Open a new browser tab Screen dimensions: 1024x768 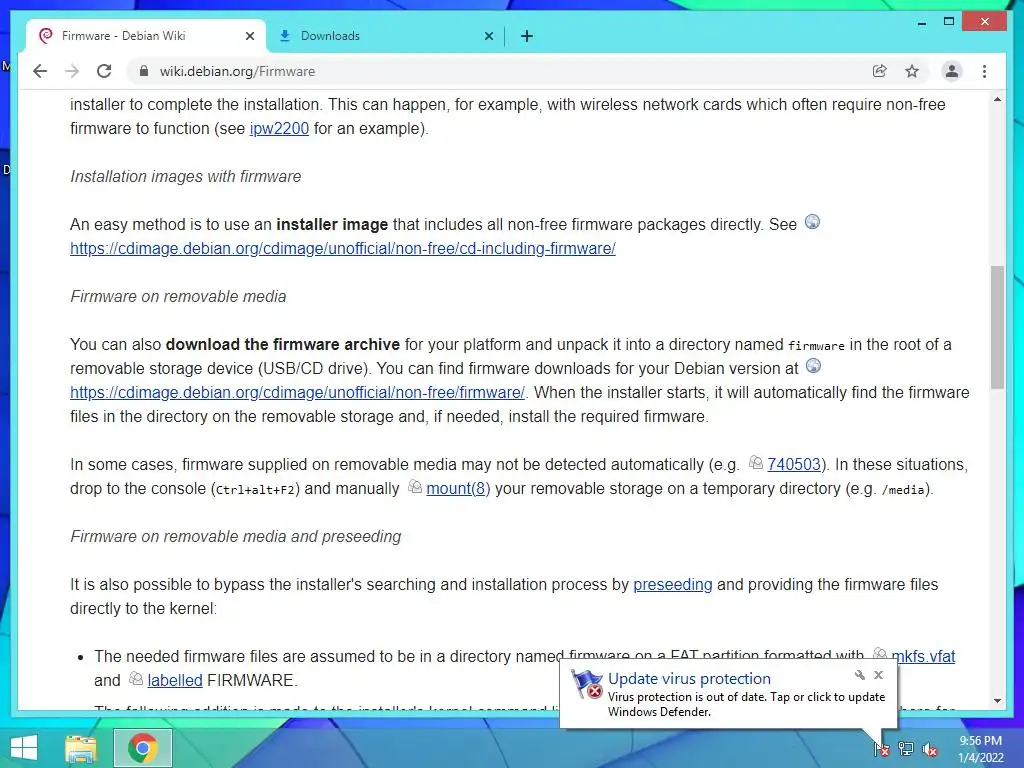point(527,37)
